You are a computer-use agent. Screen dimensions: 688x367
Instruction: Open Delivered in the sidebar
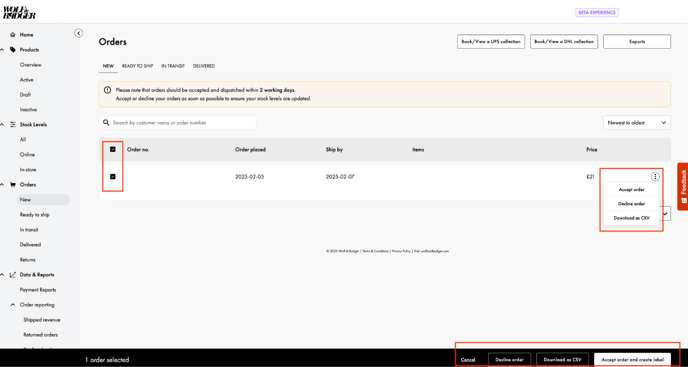(30, 245)
